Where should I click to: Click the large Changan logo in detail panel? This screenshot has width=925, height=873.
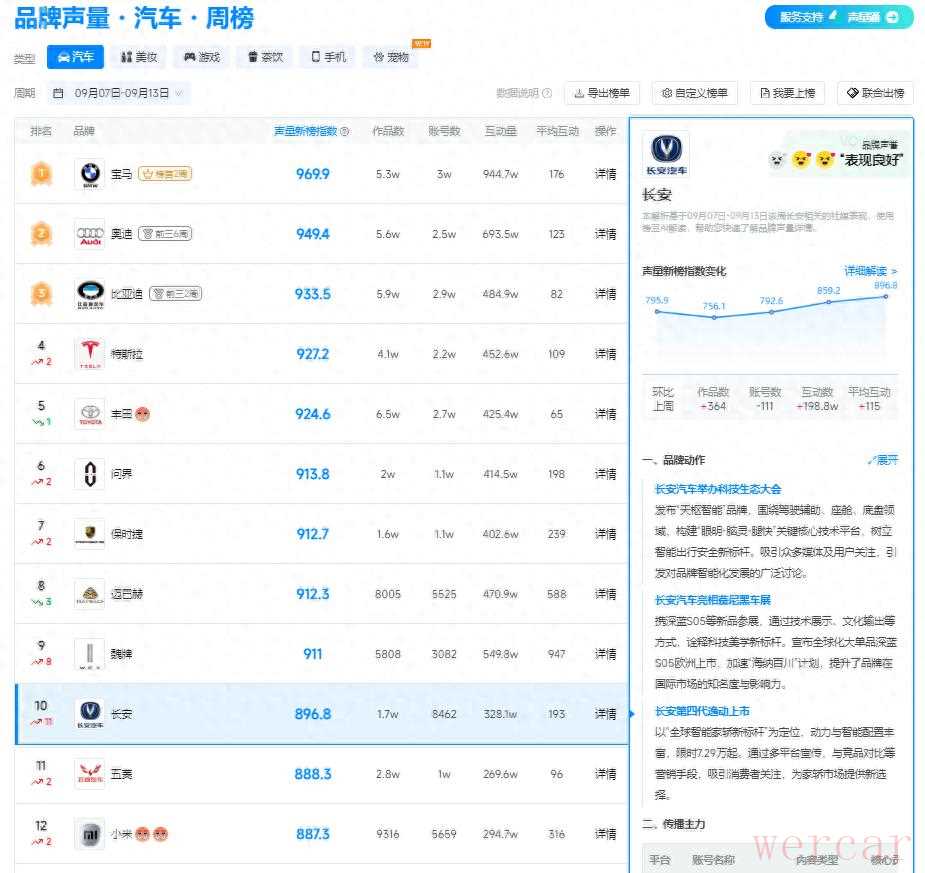coord(665,152)
